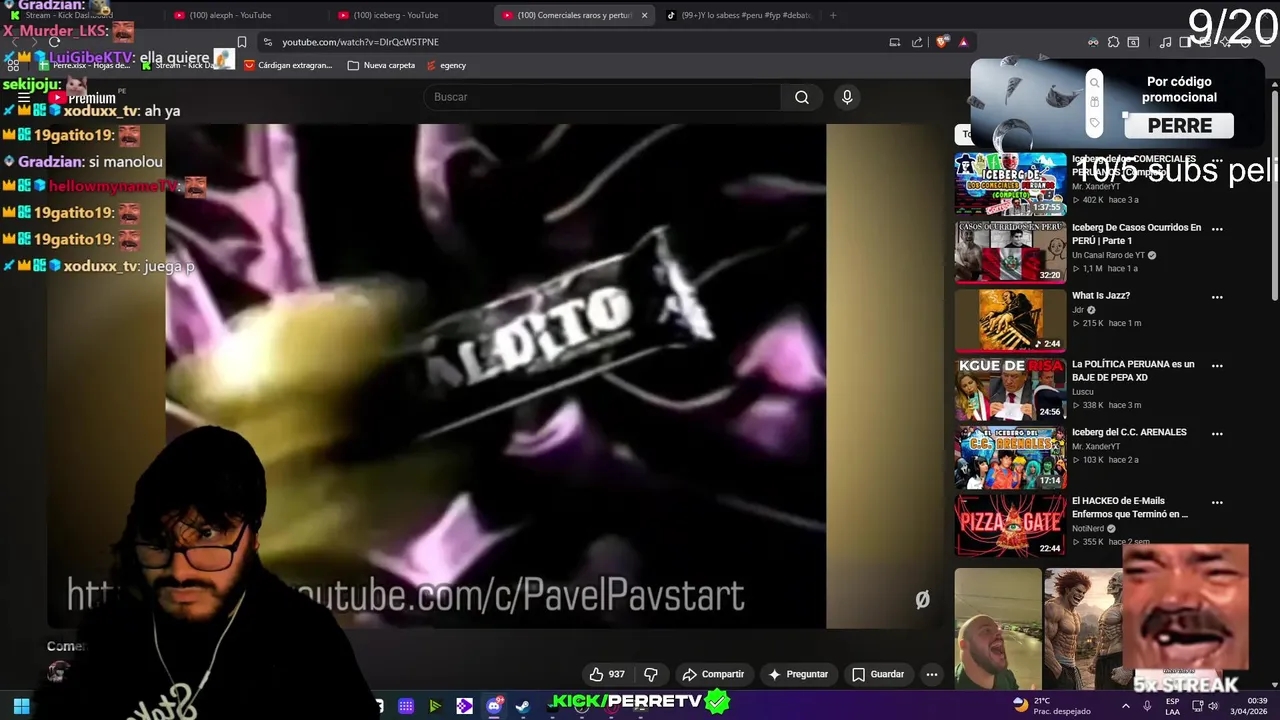Click the Guardar button
This screenshot has height=720, width=1280.
pyautogui.click(x=877, y=674)
